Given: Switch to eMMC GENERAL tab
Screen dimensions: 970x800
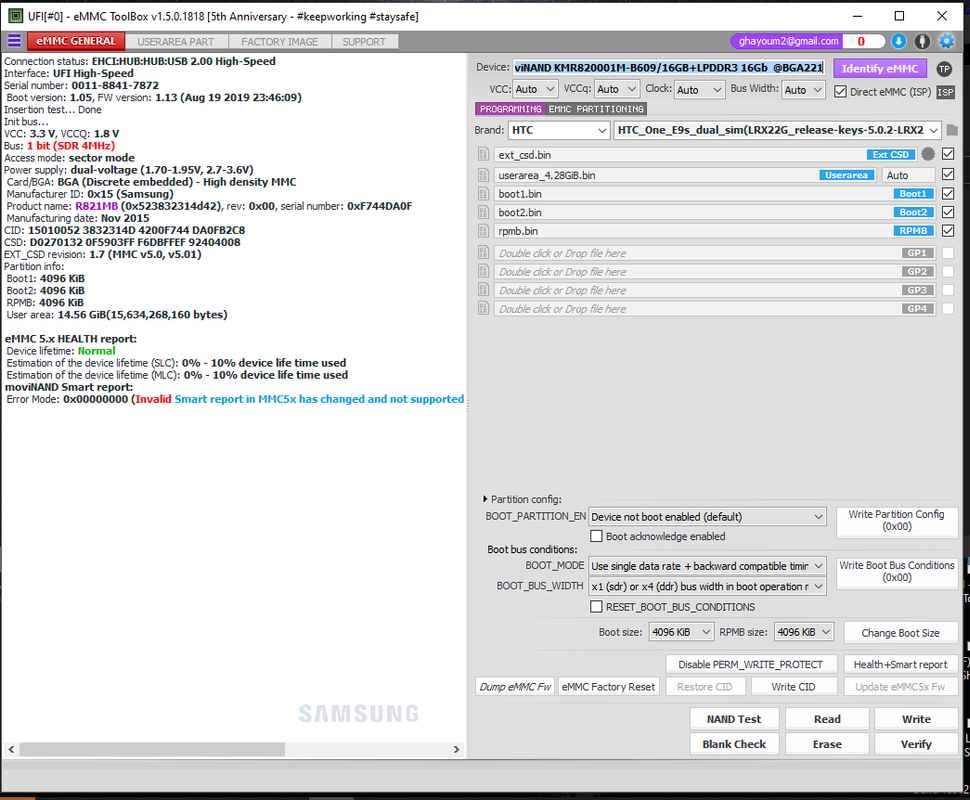Looking at the screenshot, I should point(76,41).
